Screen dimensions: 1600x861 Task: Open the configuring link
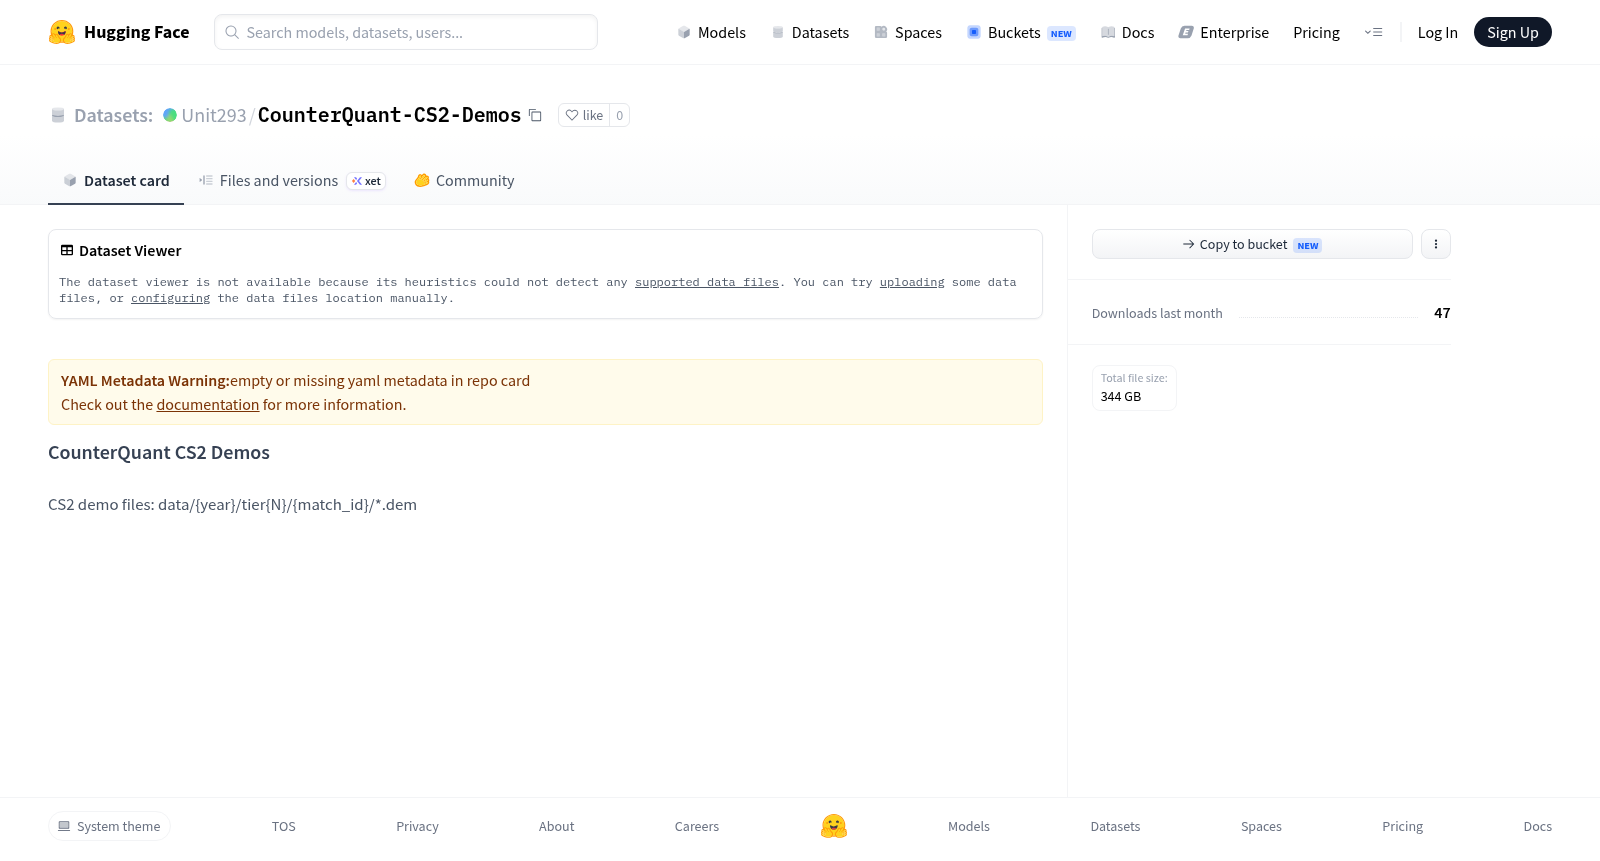(171, 298)
